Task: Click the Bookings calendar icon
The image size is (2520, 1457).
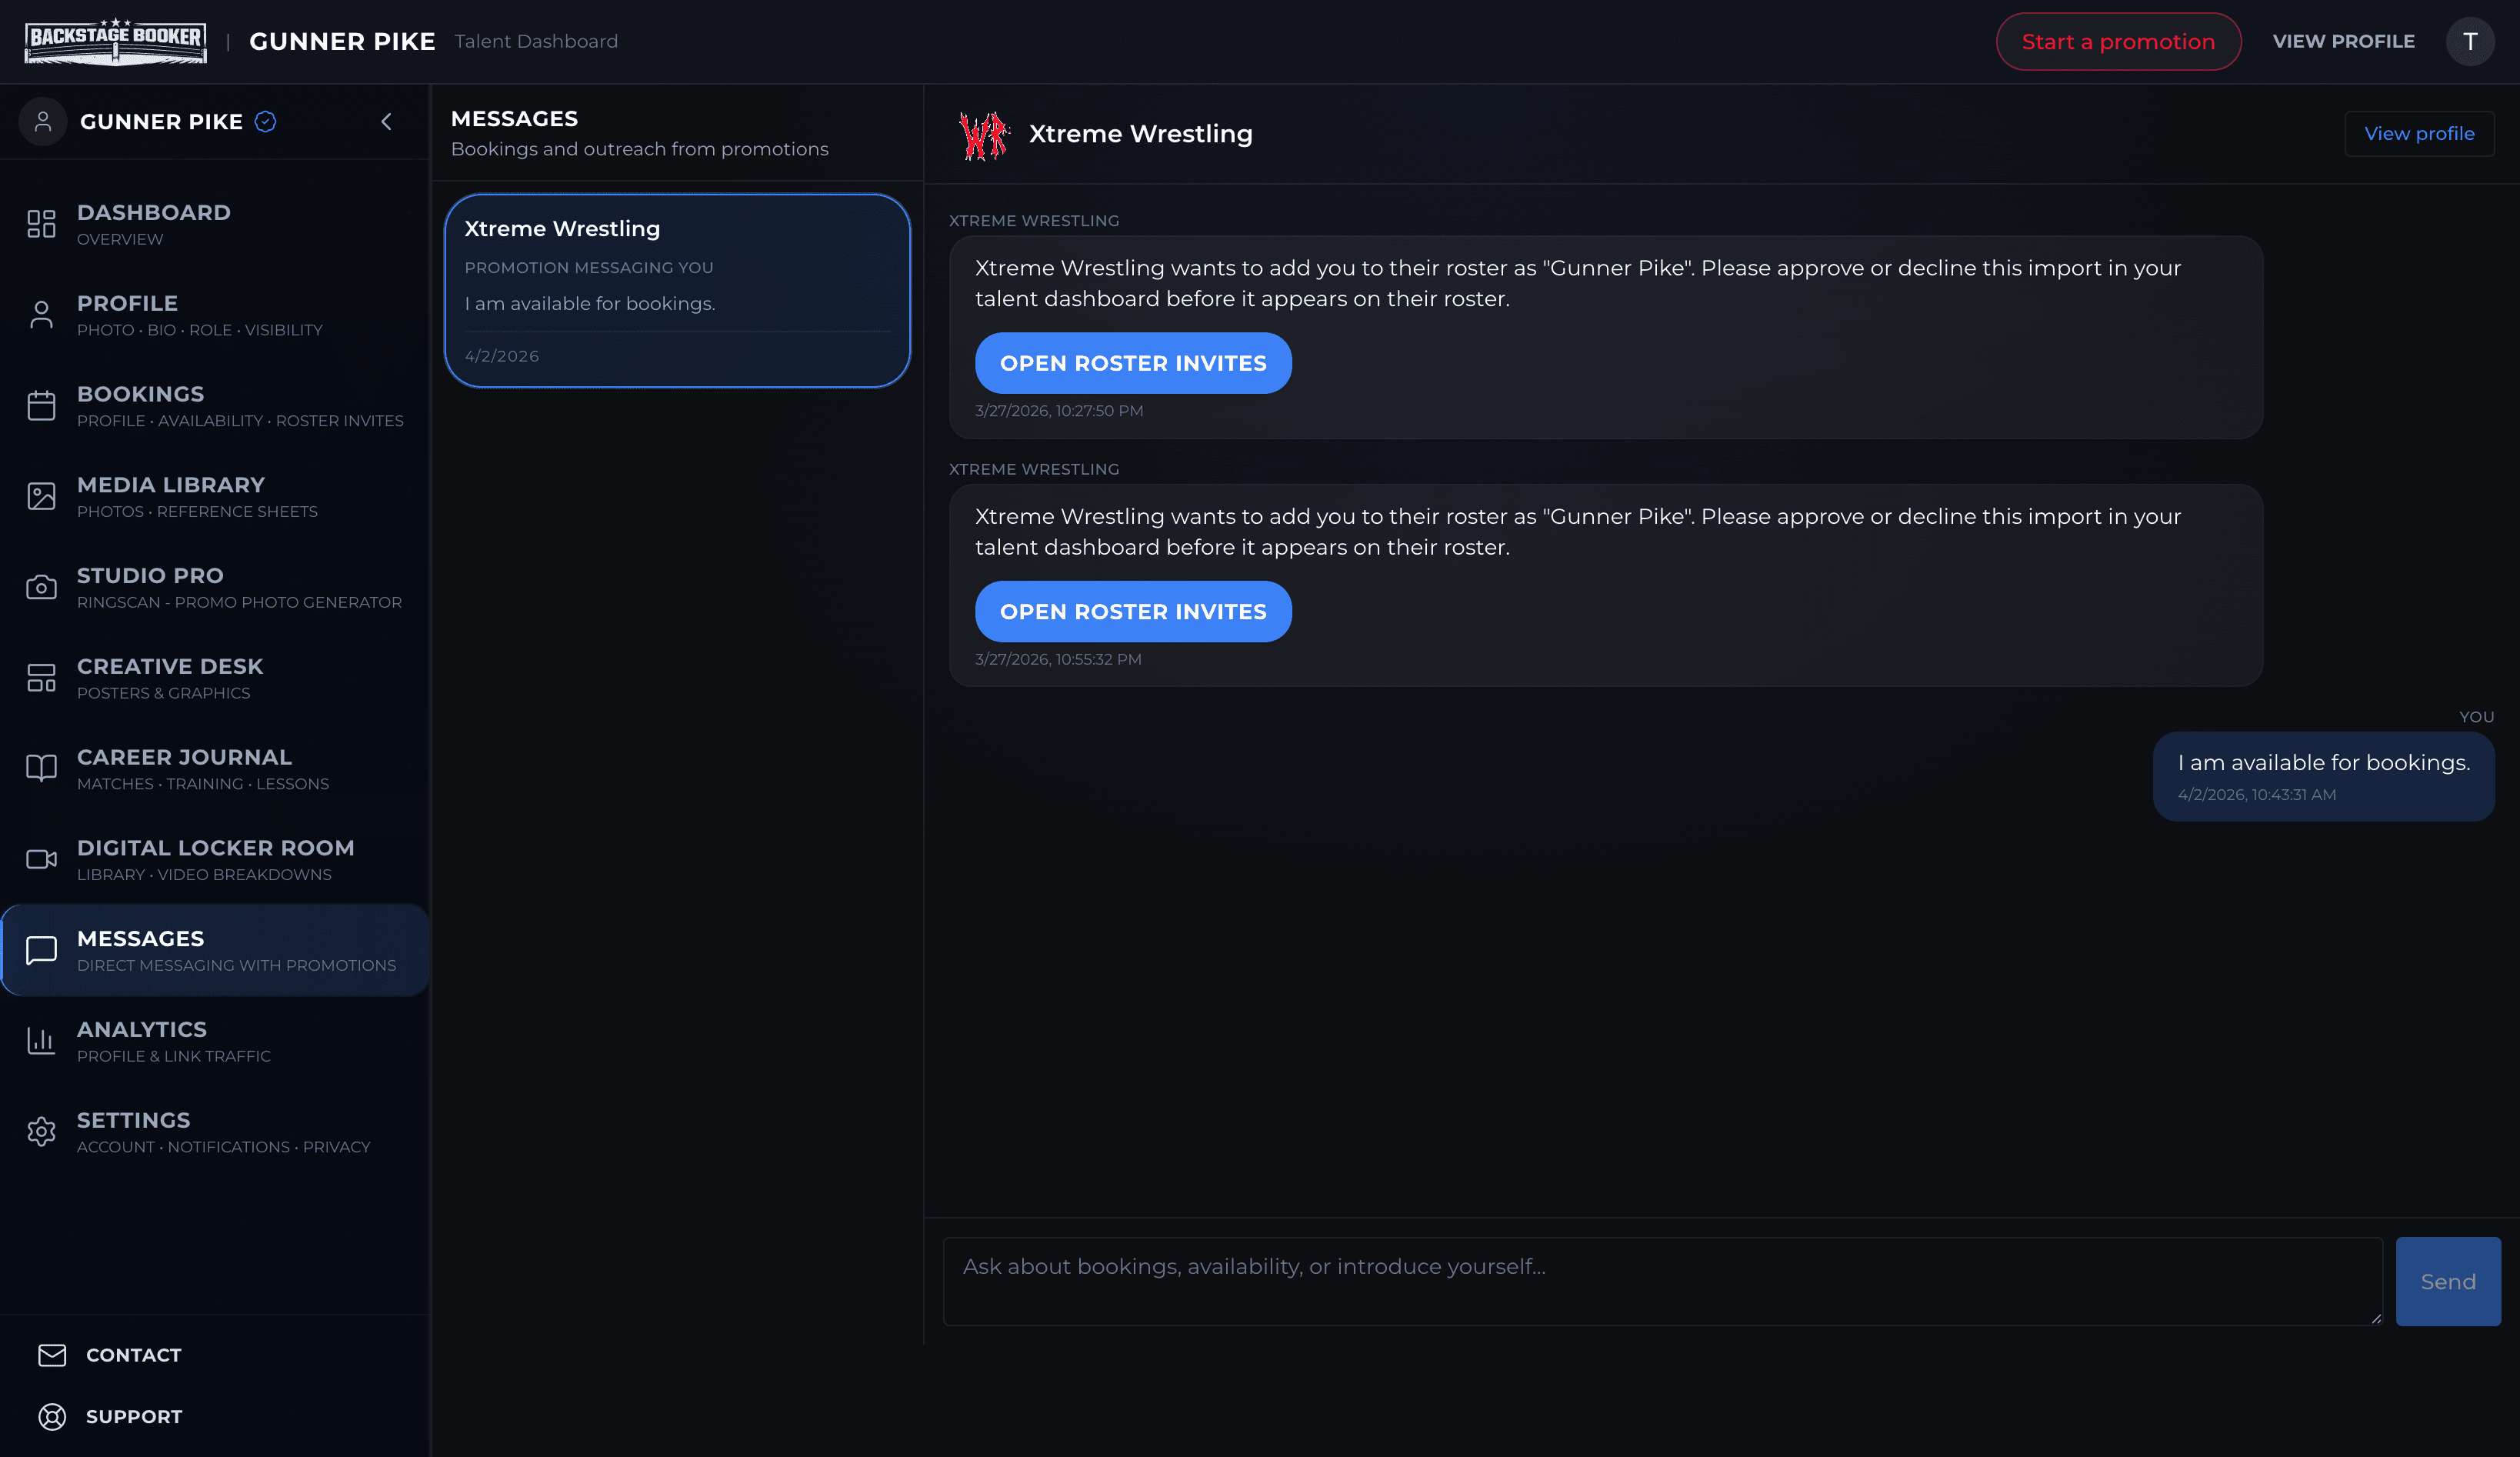Action: point(41,405)
